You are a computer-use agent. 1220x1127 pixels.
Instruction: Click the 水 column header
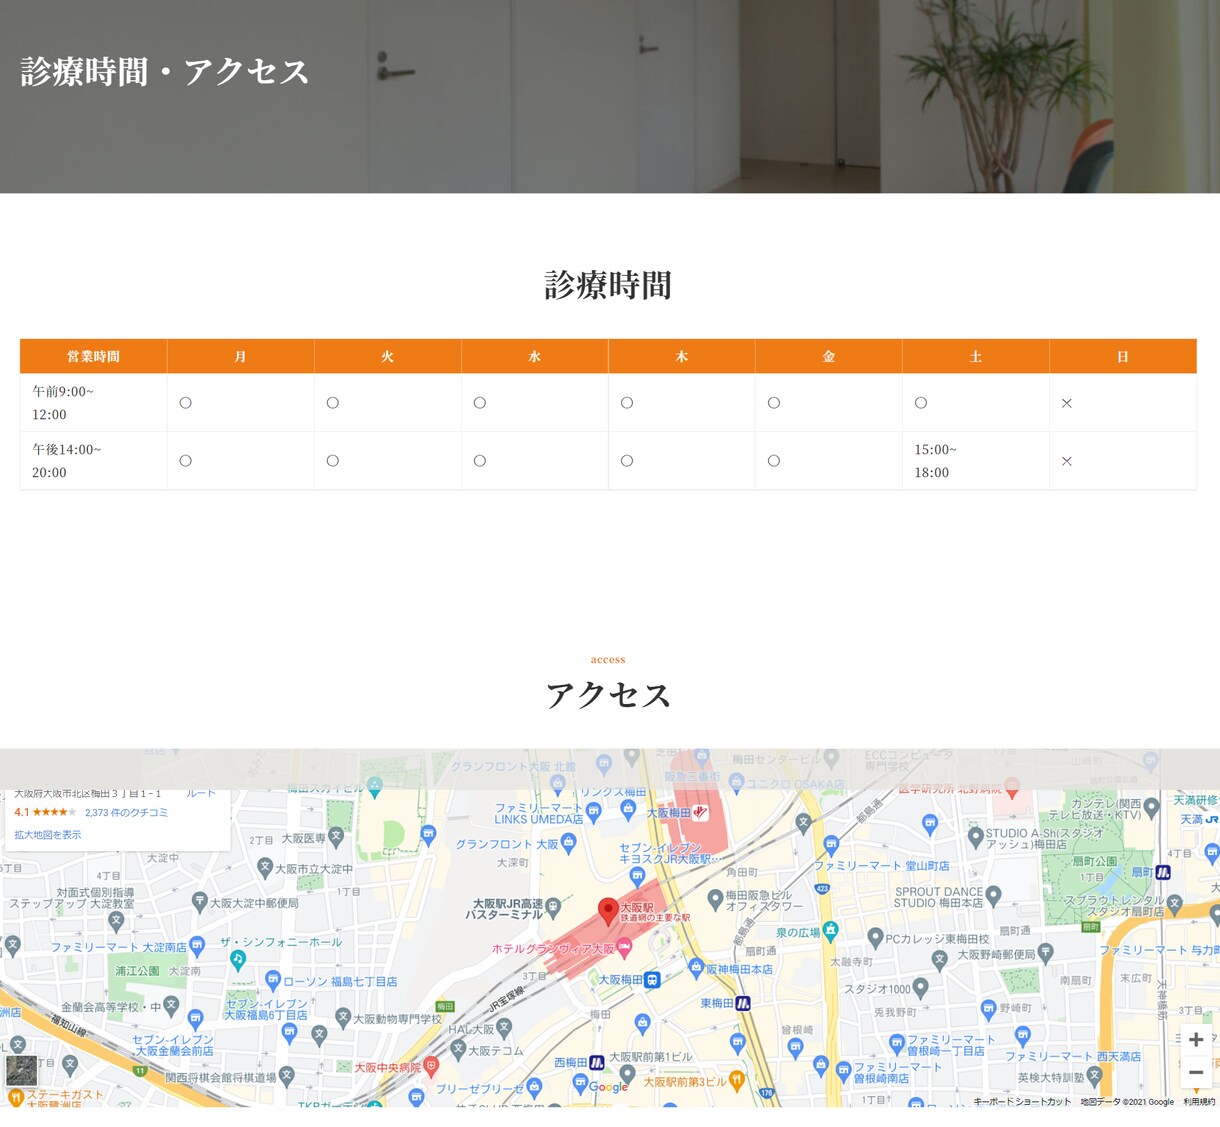coord(534,356)
